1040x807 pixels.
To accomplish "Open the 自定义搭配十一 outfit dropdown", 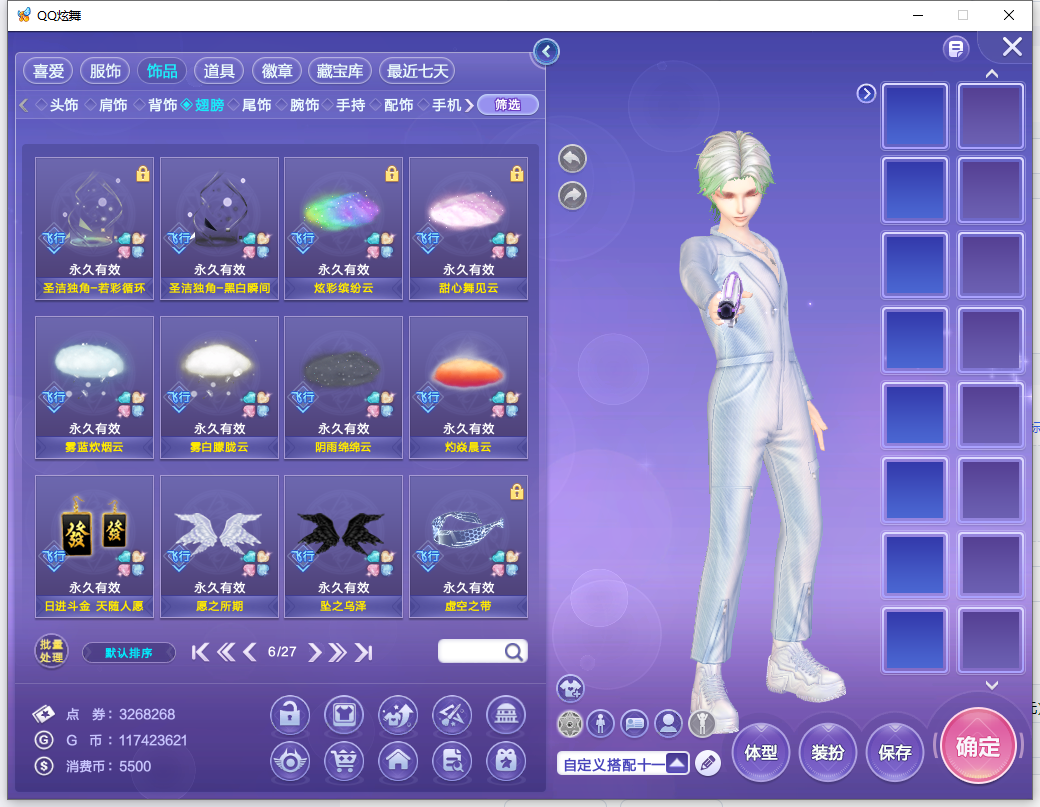I will click(x=677, y=763).
